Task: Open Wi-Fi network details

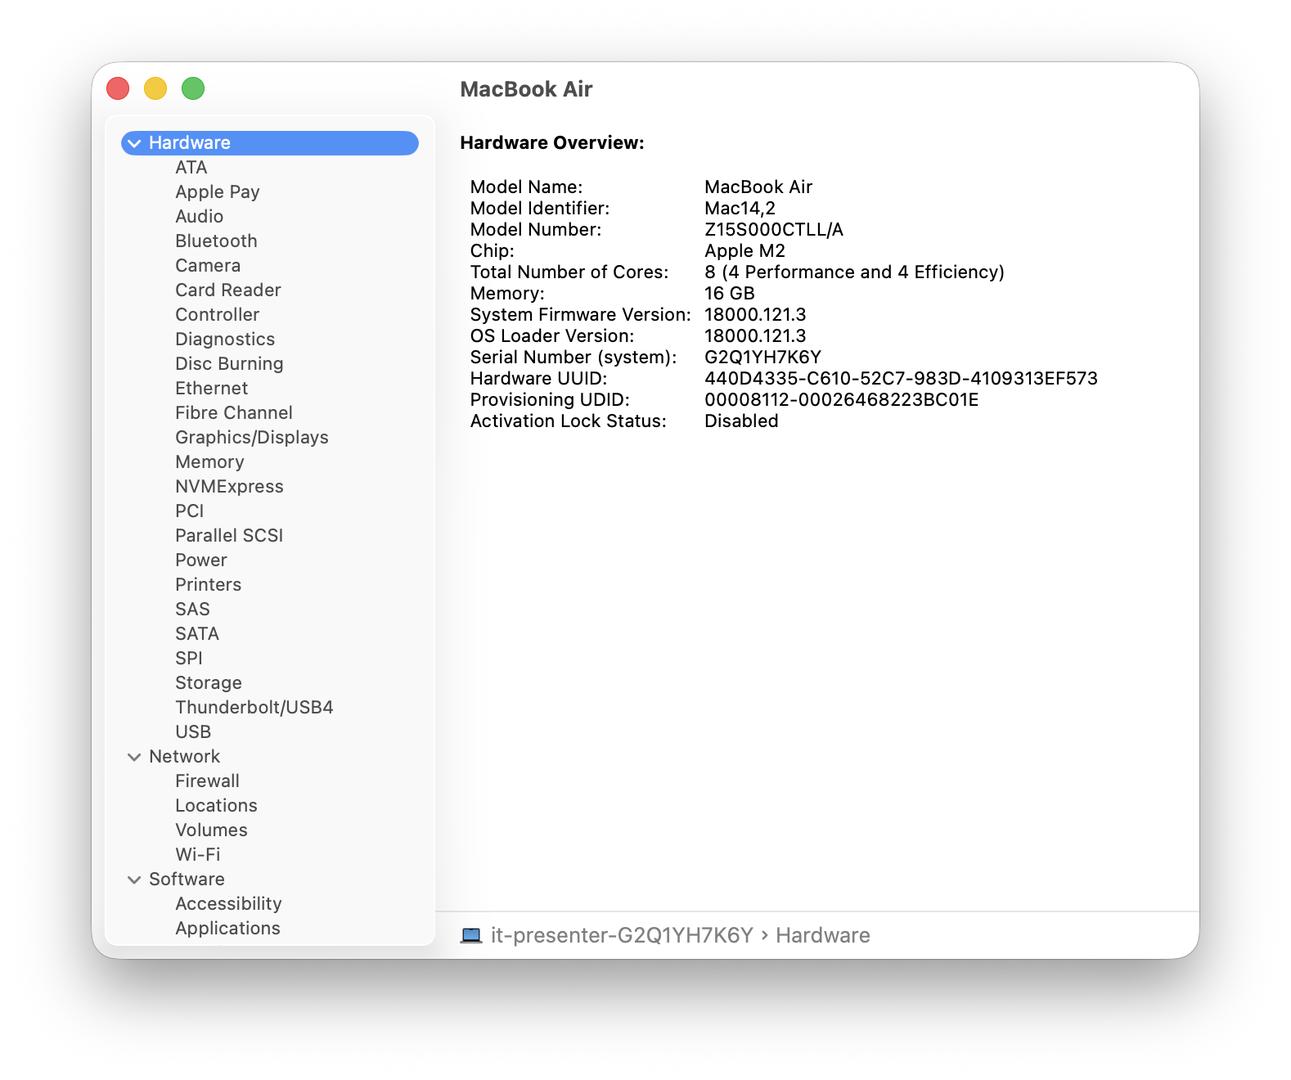Action: 197,854
